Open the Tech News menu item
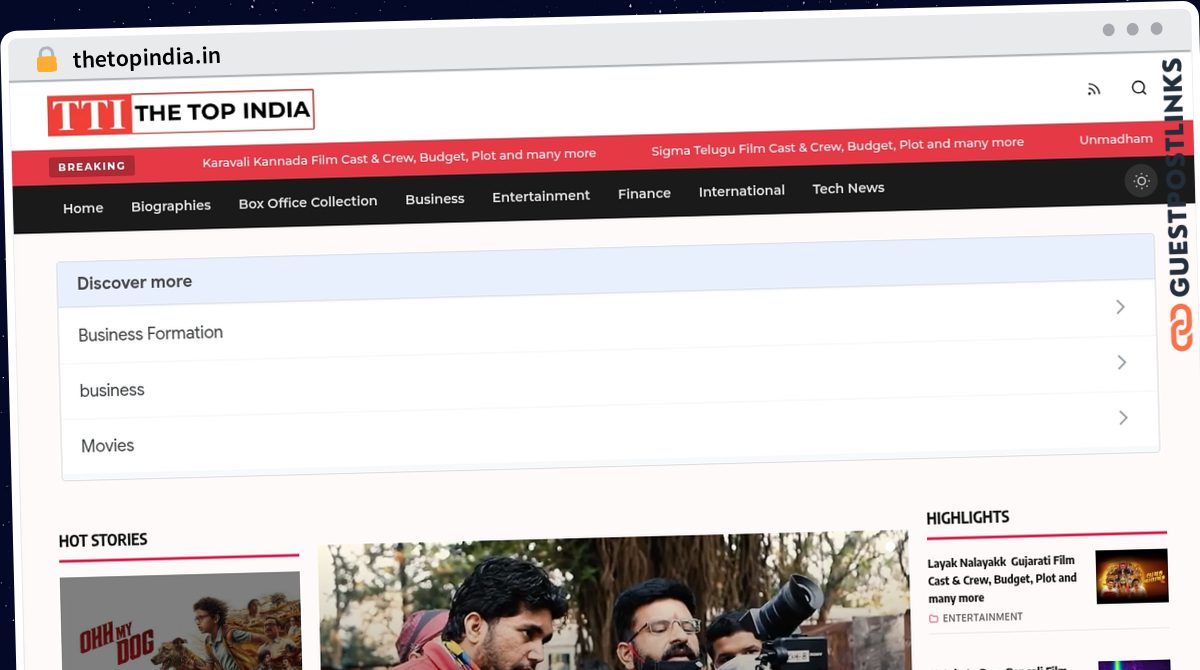The height and width of the screenshot is (670, 1200). [x=848, y=188]
